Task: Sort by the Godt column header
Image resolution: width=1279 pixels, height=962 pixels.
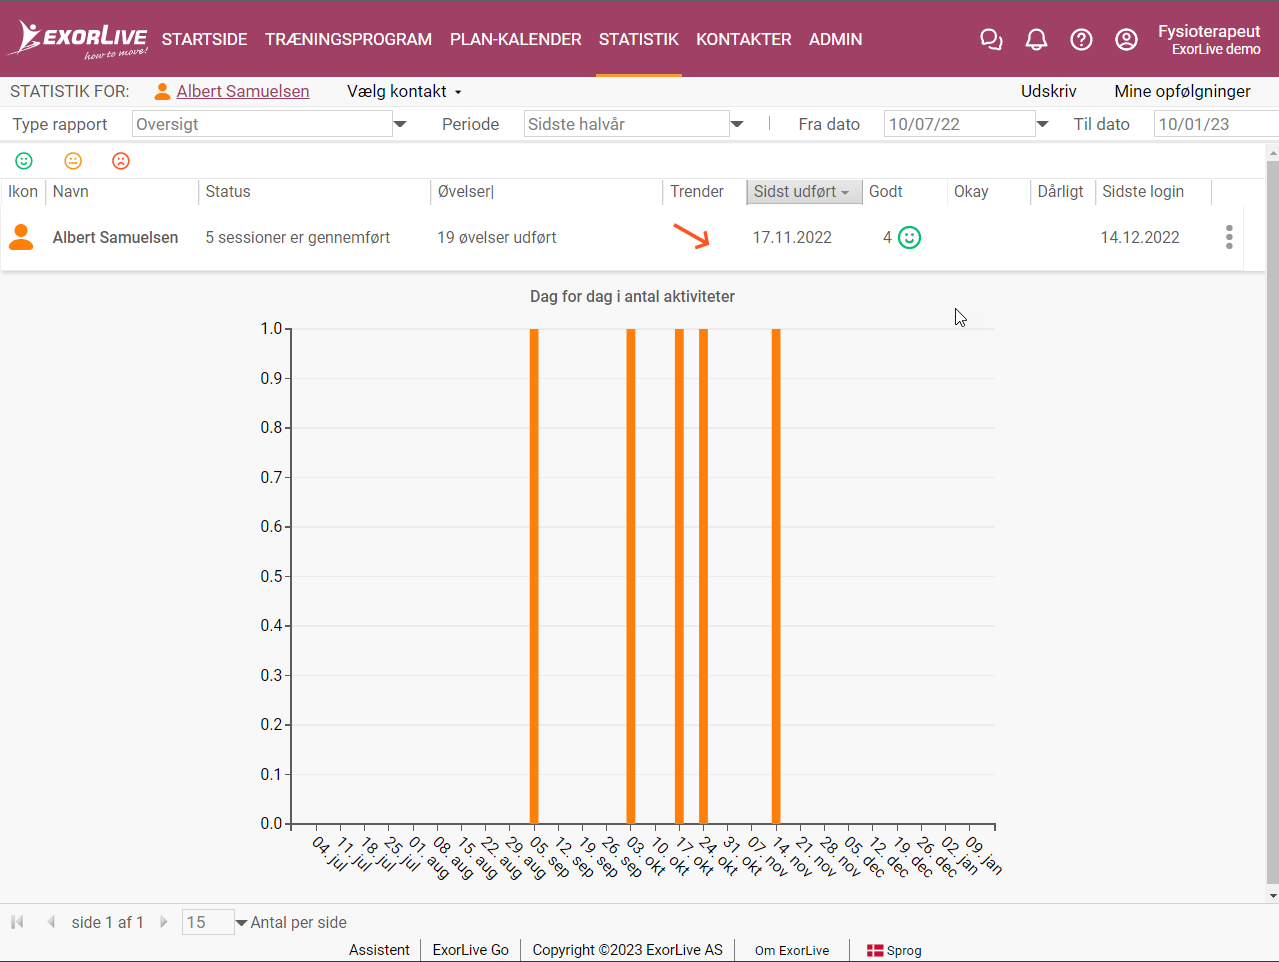Action: tap(904, 191)
